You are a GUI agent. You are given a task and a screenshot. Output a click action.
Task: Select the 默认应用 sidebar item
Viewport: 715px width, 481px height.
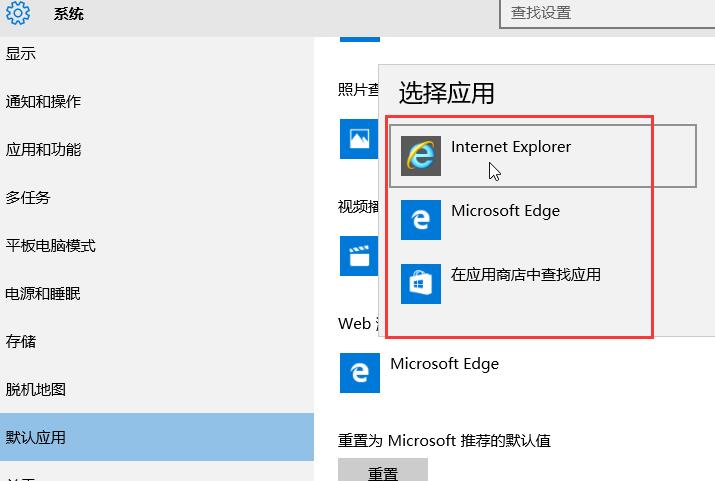pos(157,437)
